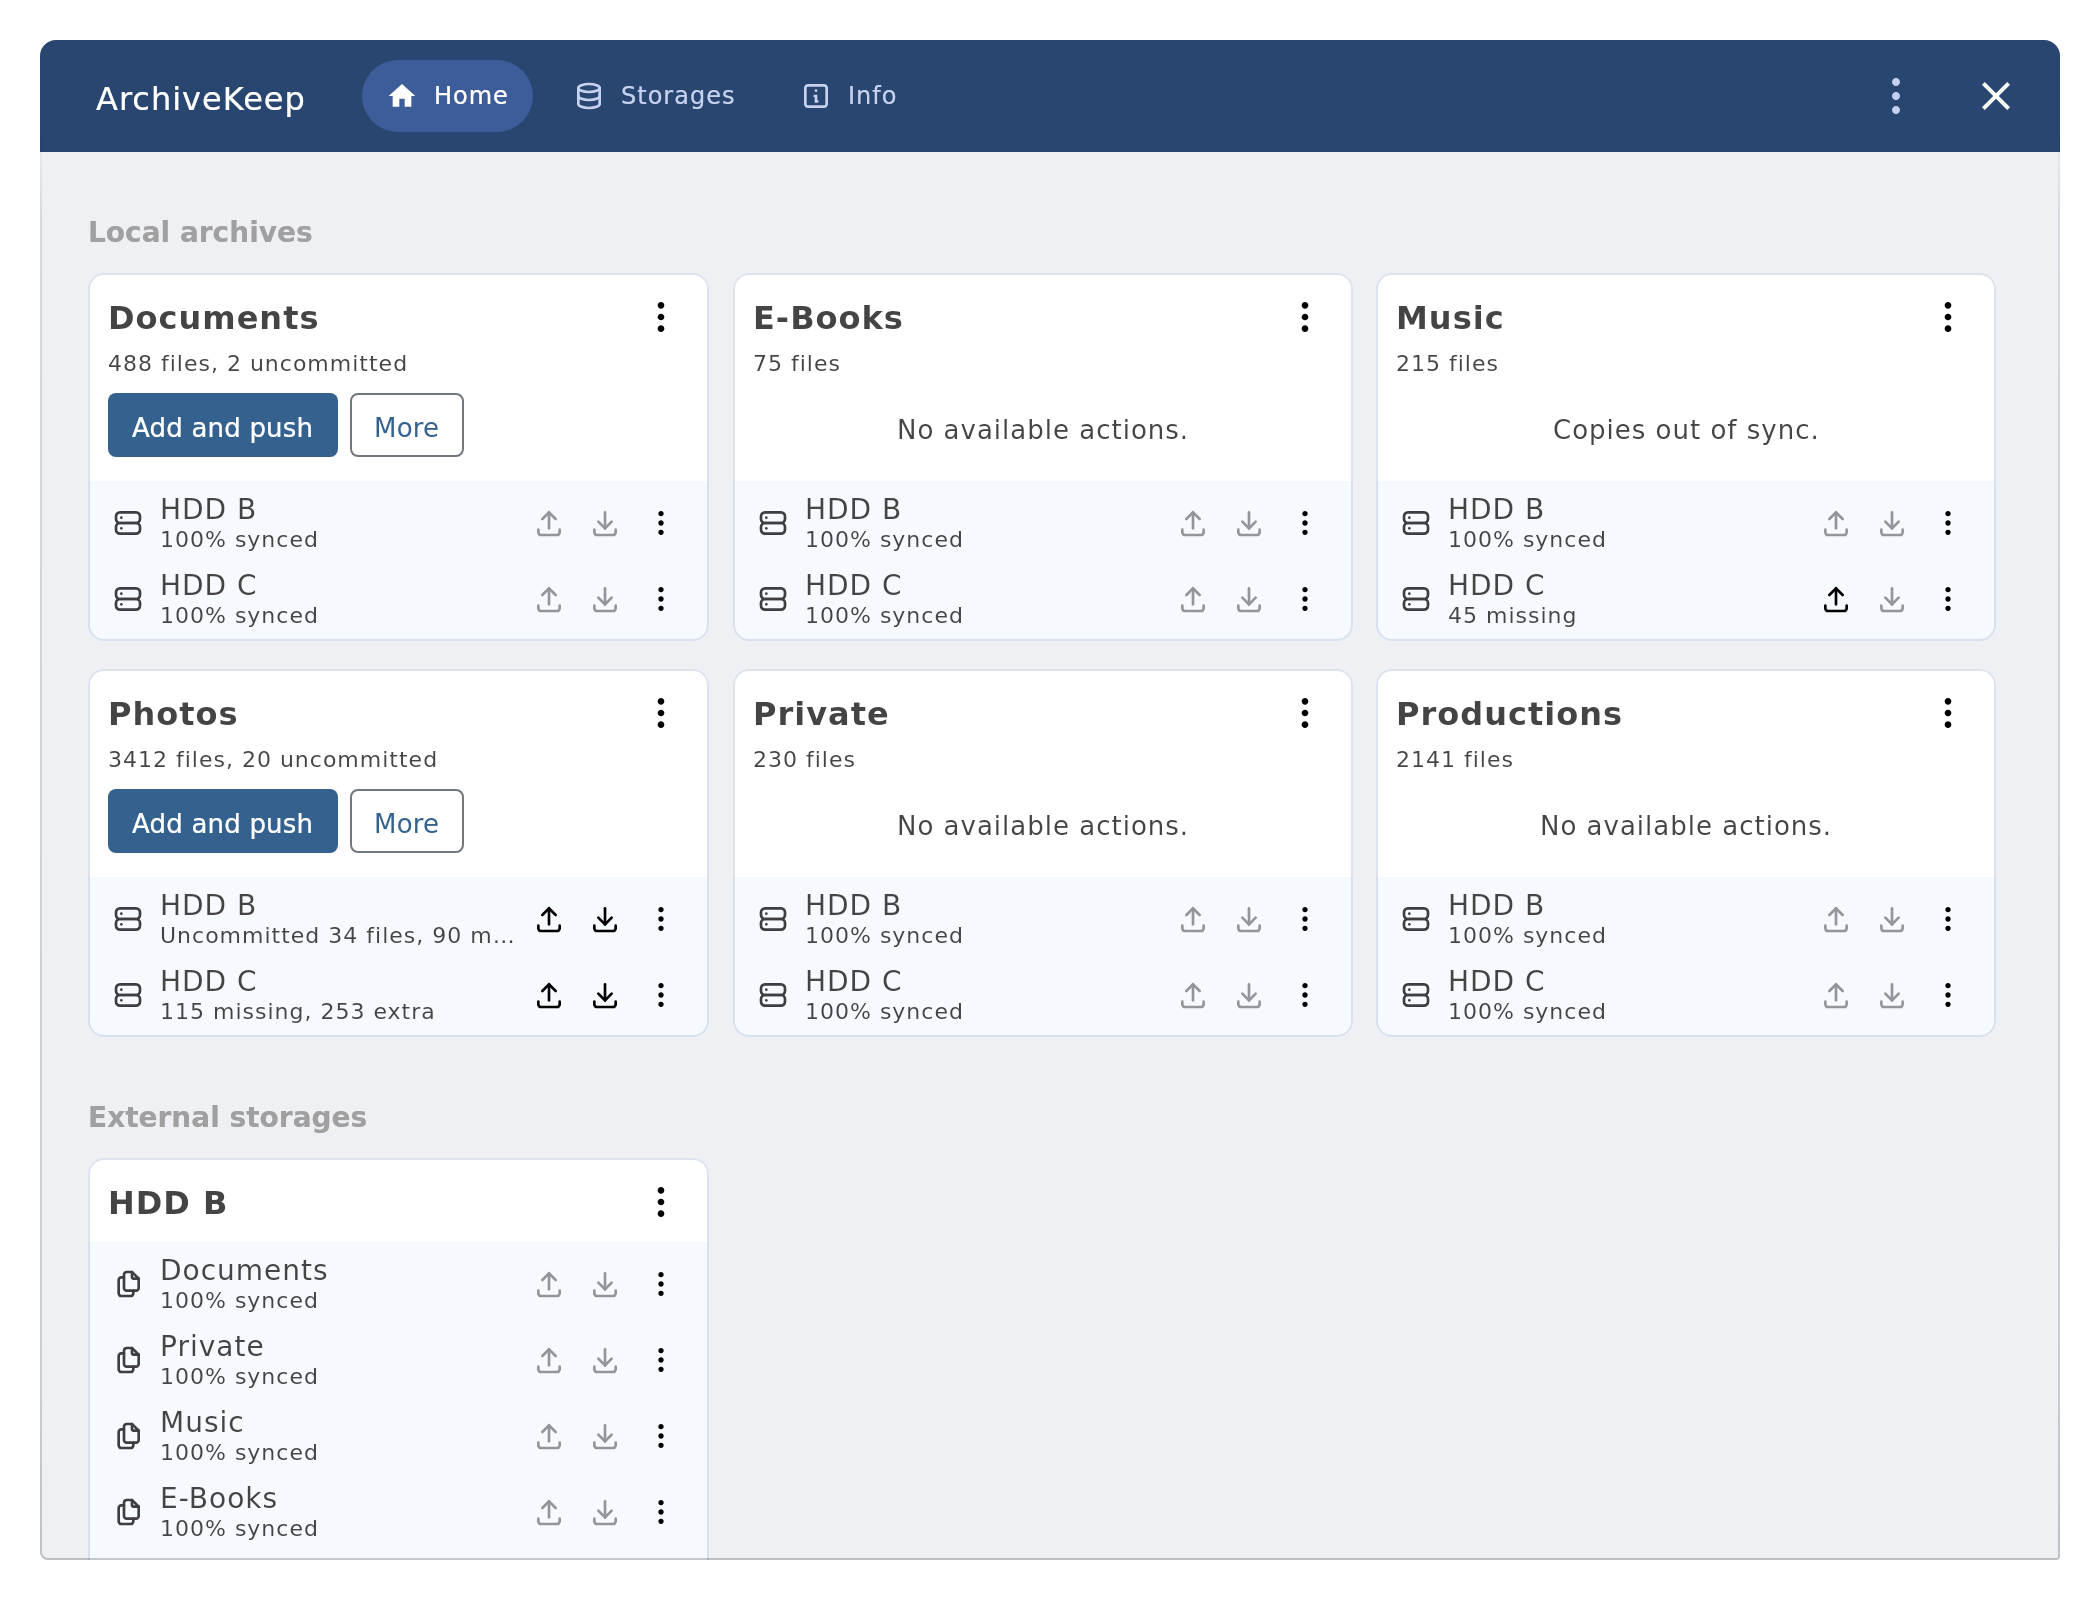2100x1600 pixels.
Task: Open E-Books HDD C row options menu
Action: [x=1304, y=599]
